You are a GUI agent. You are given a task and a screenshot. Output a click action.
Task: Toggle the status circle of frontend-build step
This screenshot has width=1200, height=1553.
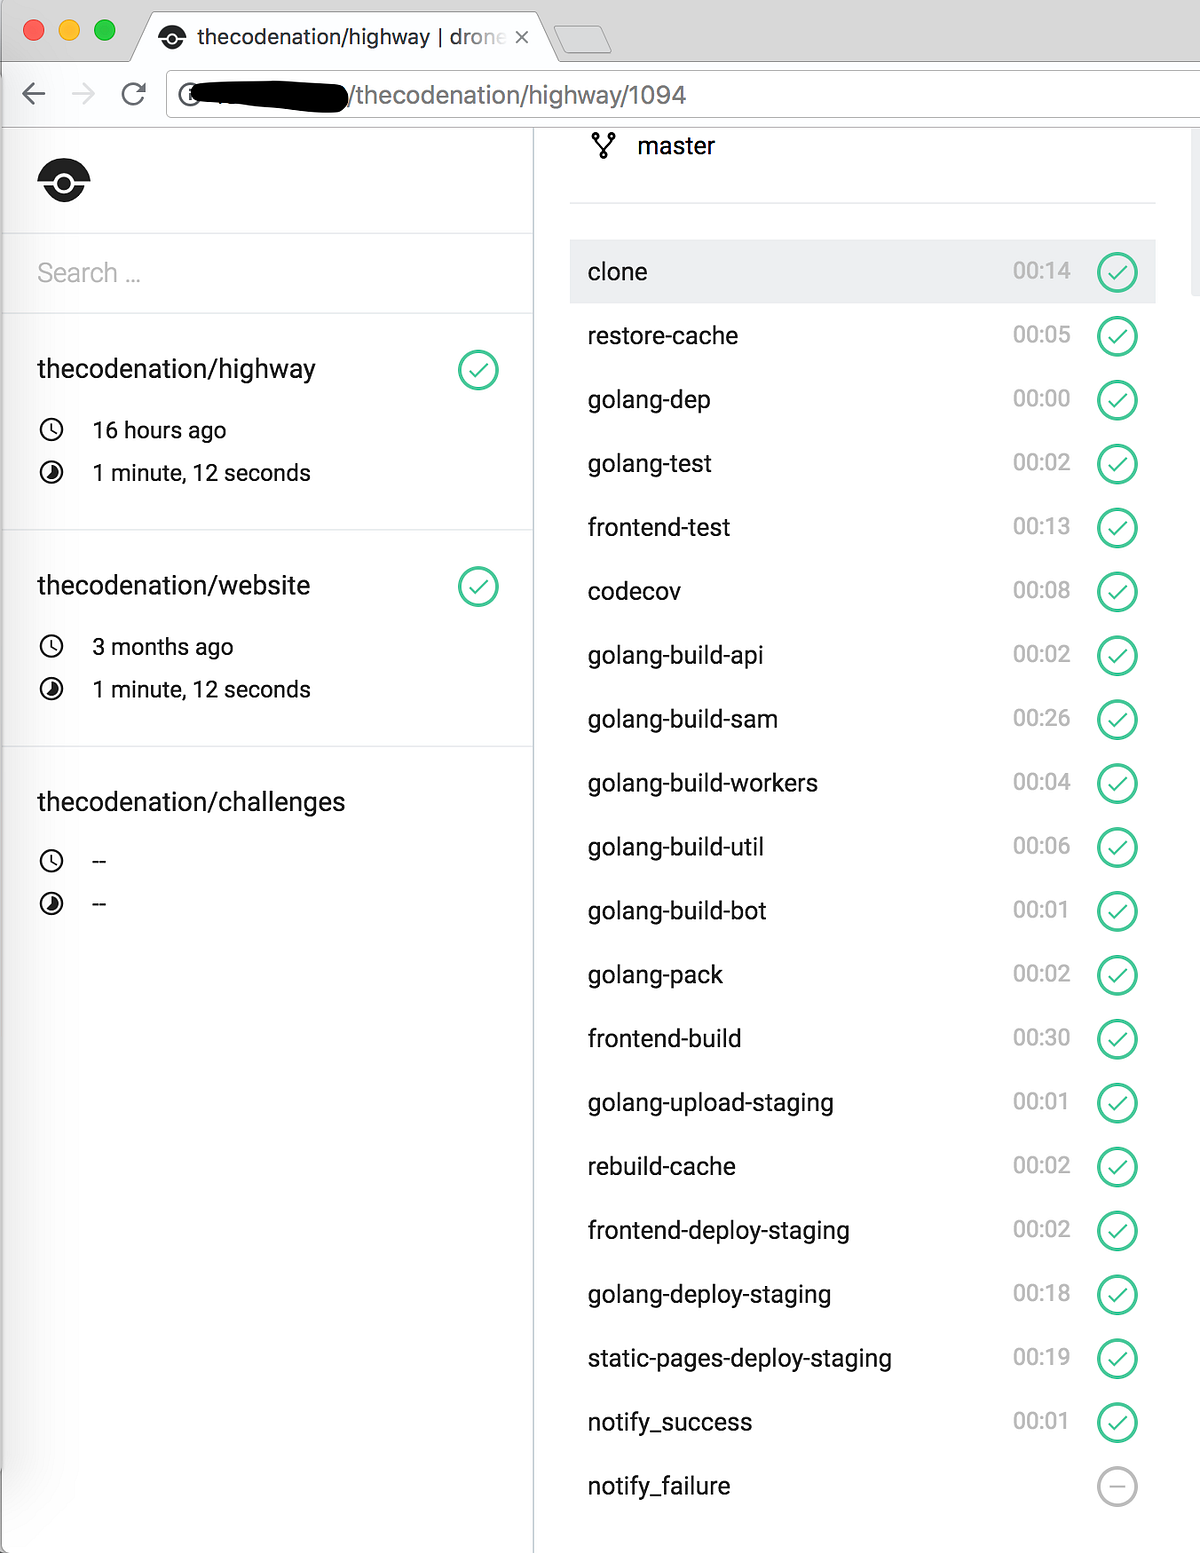pos(1117,1039)
